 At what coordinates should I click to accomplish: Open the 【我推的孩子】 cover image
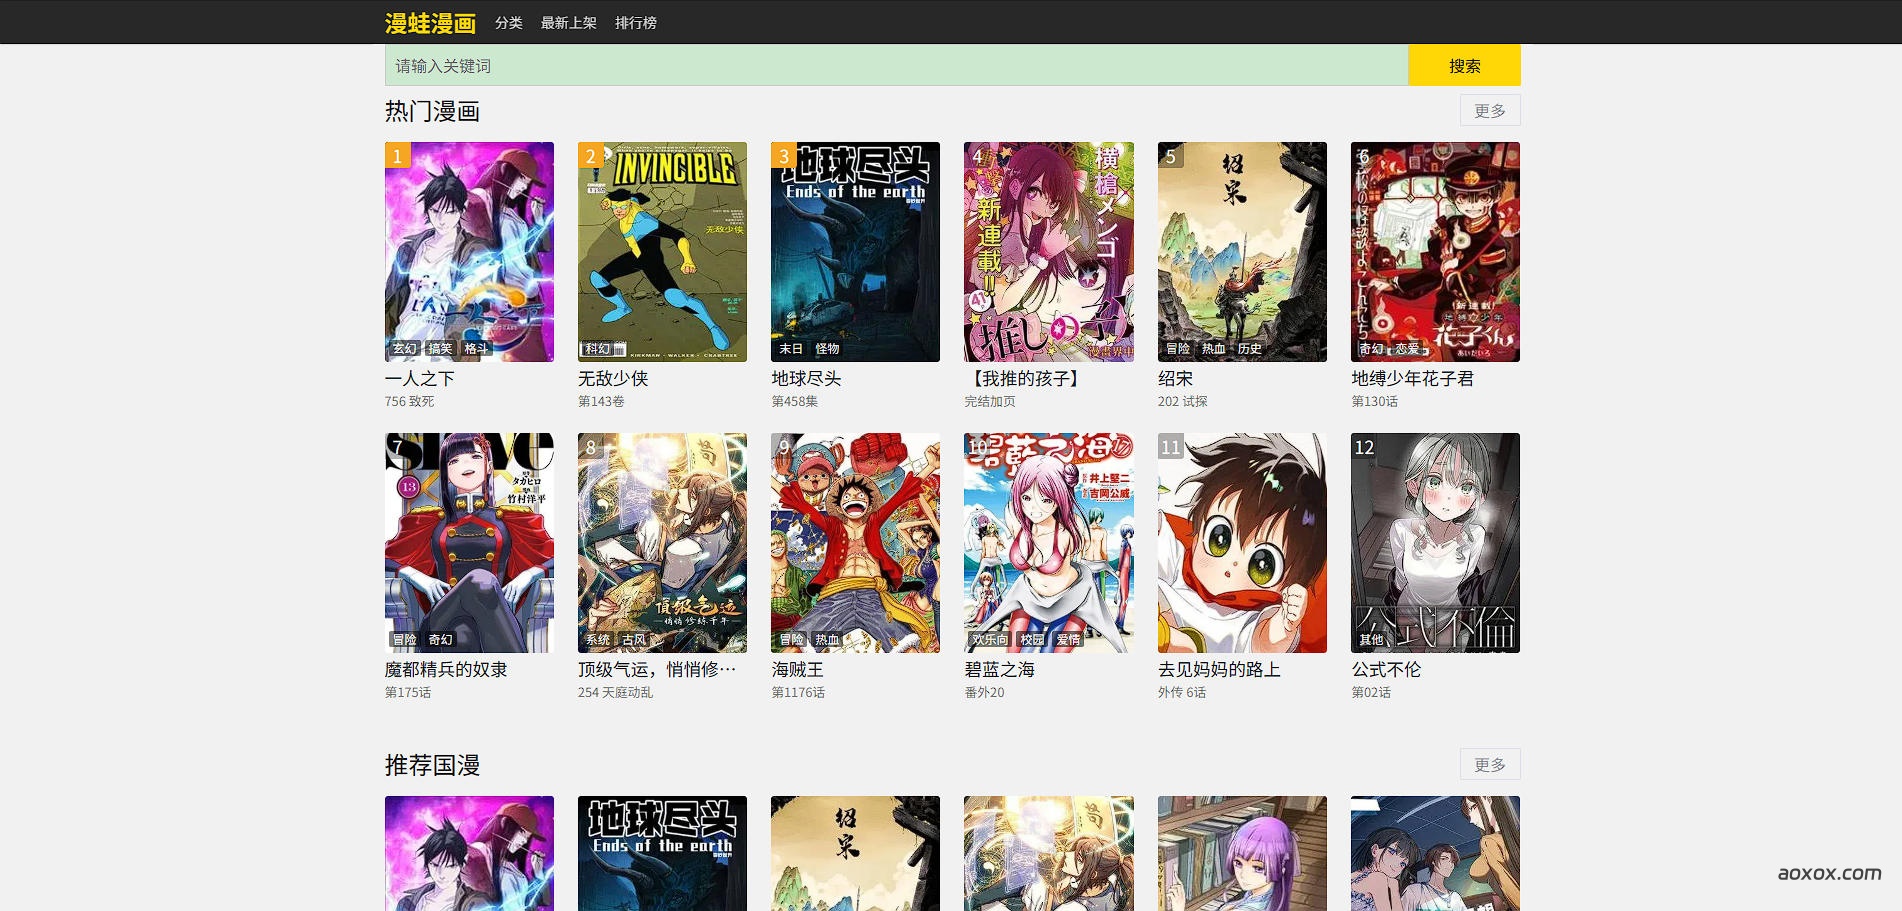[x=1048, y=251]
